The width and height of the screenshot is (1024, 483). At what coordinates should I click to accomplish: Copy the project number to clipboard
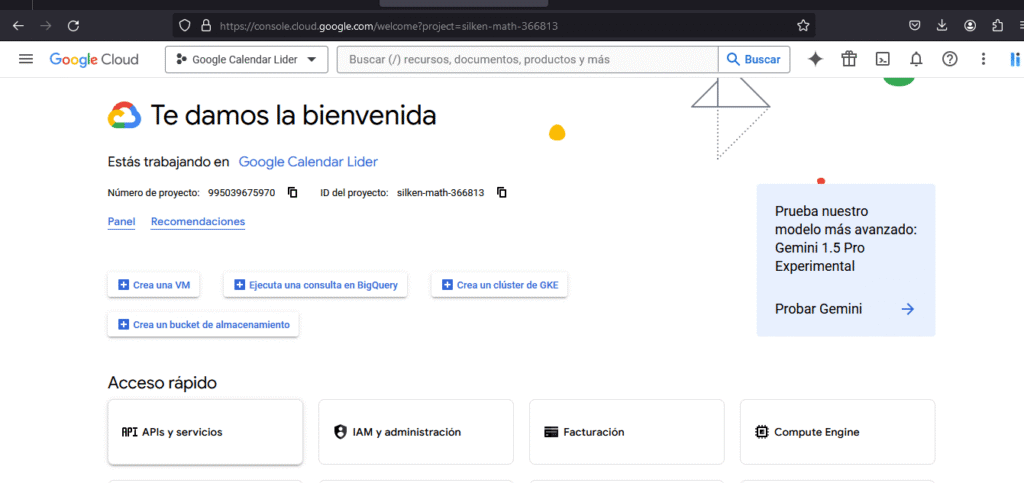pos(293,192)
